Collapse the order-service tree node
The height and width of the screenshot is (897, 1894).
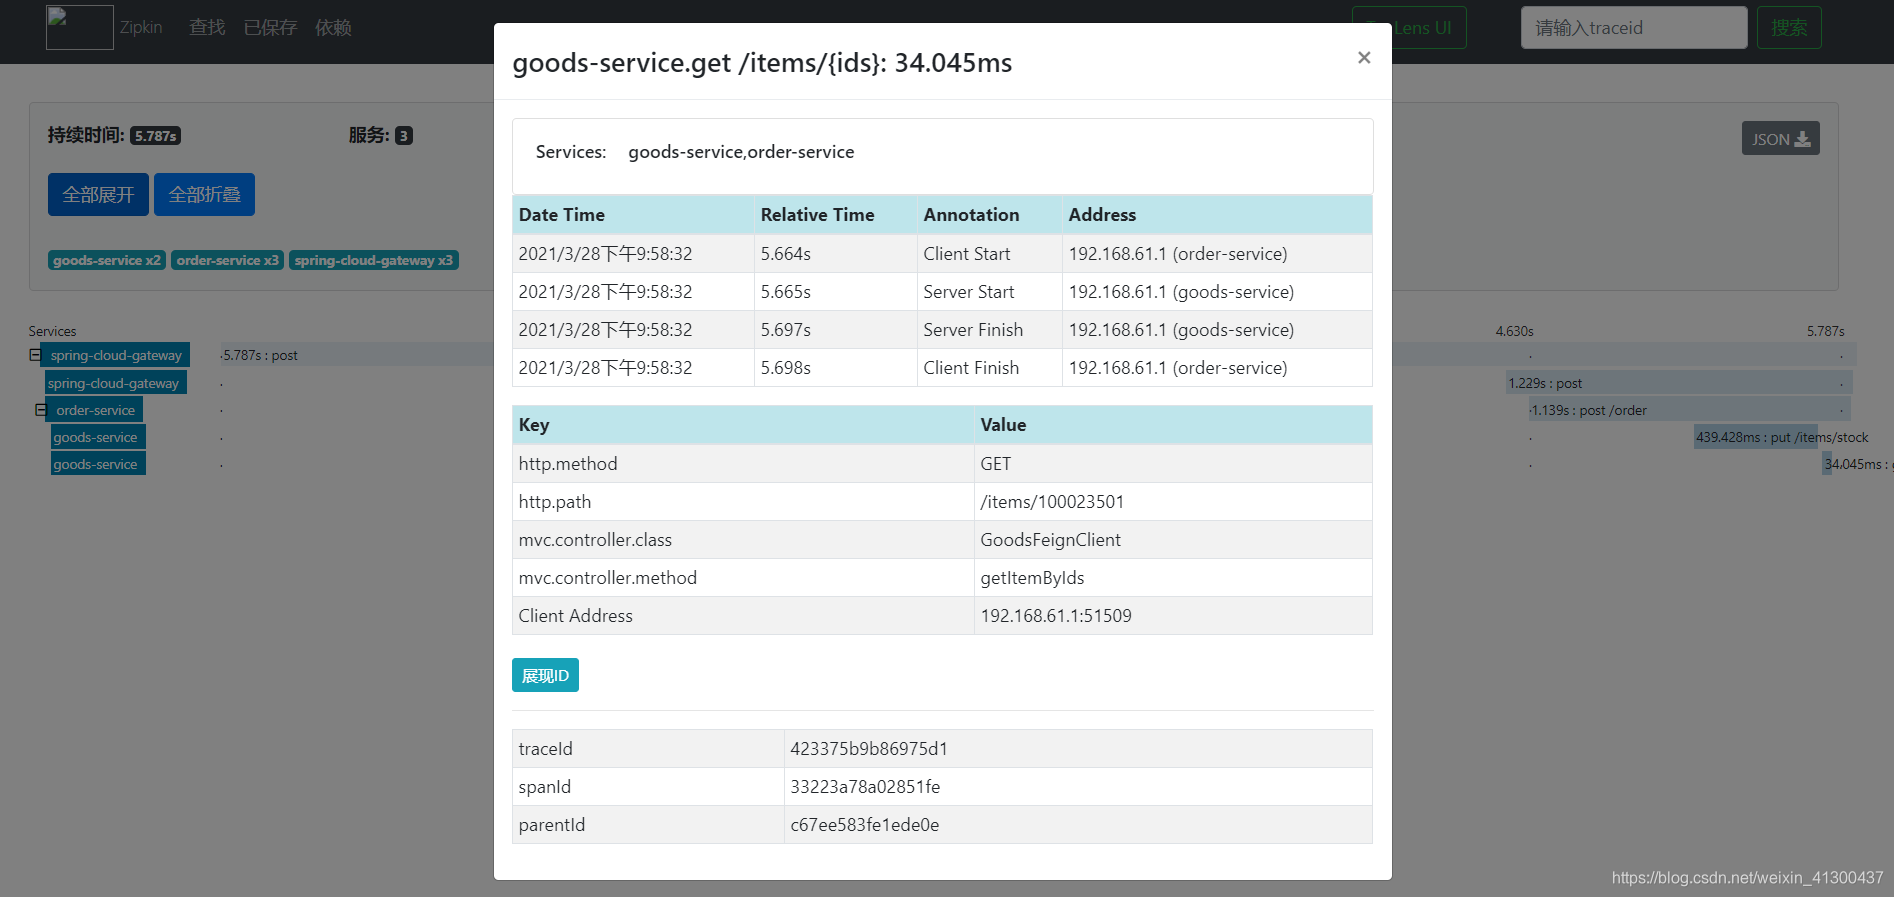point(41,410)
